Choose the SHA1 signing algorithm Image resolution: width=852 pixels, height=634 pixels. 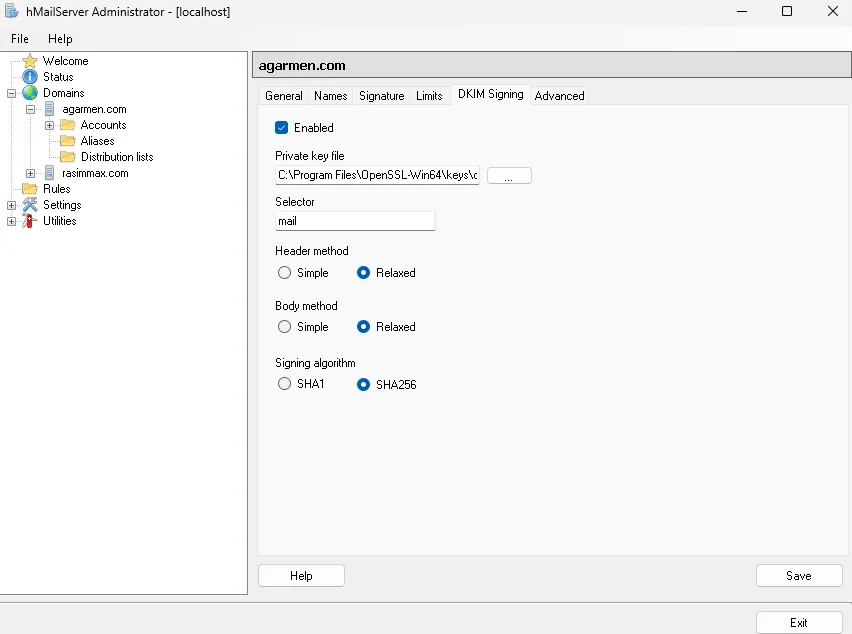(x=284, y=383)
